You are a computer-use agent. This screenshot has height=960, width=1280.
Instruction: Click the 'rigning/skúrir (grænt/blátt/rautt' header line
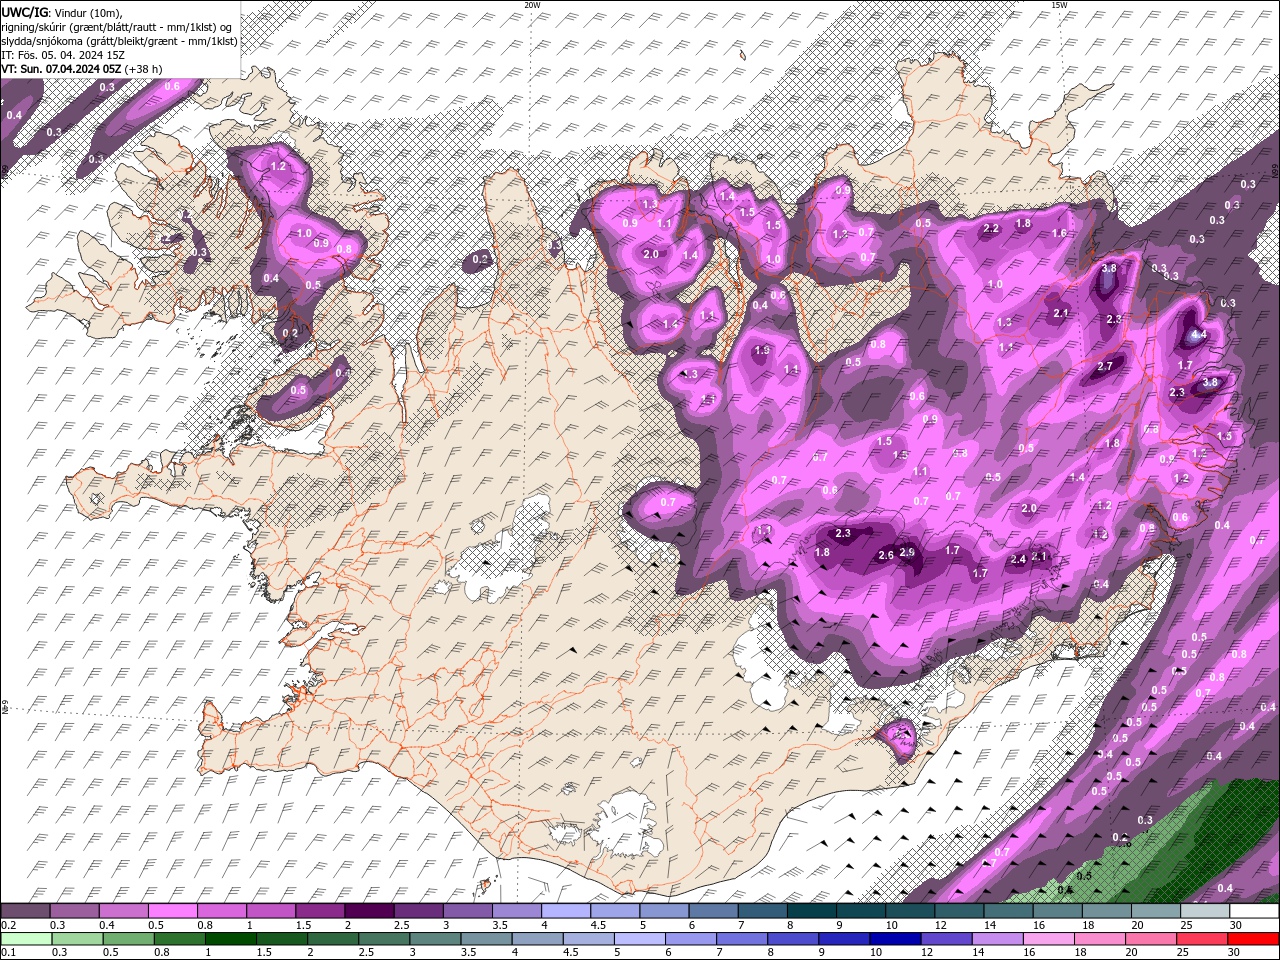118,26
